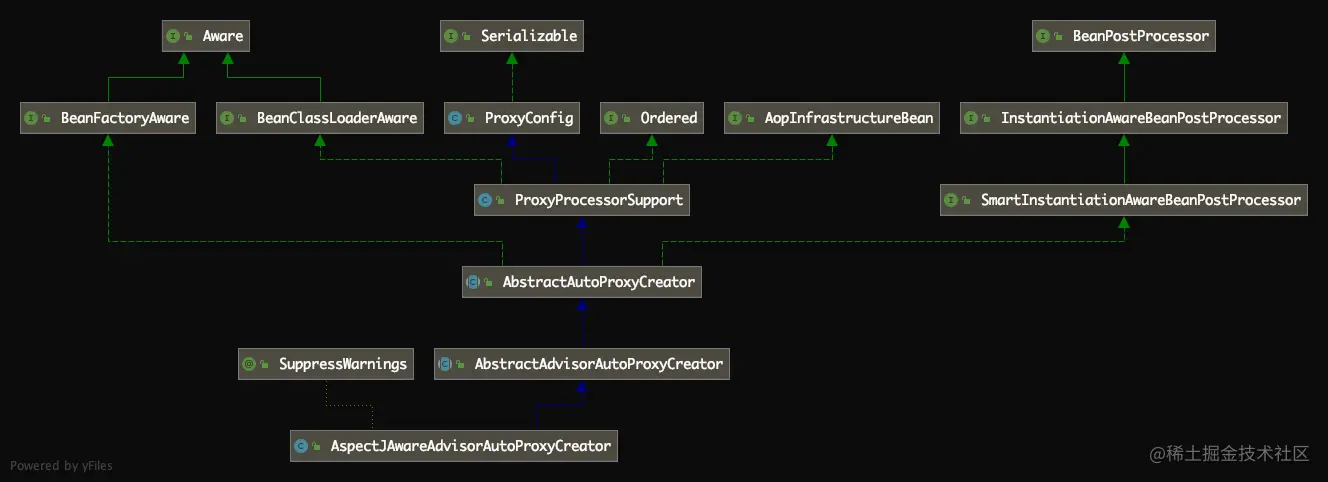
Task: Click interface icon on BeanFactoryAware node
Action: point(33,118)
